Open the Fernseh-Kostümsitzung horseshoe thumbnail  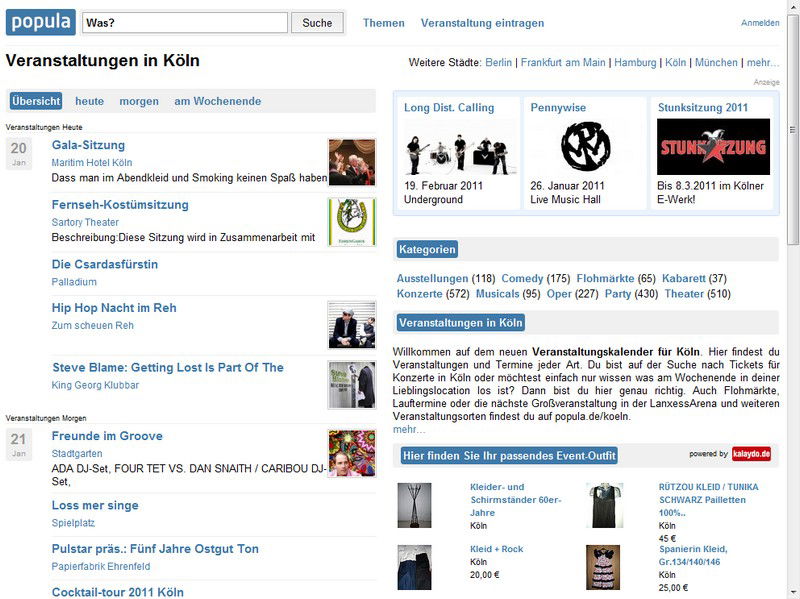(352, 222)
